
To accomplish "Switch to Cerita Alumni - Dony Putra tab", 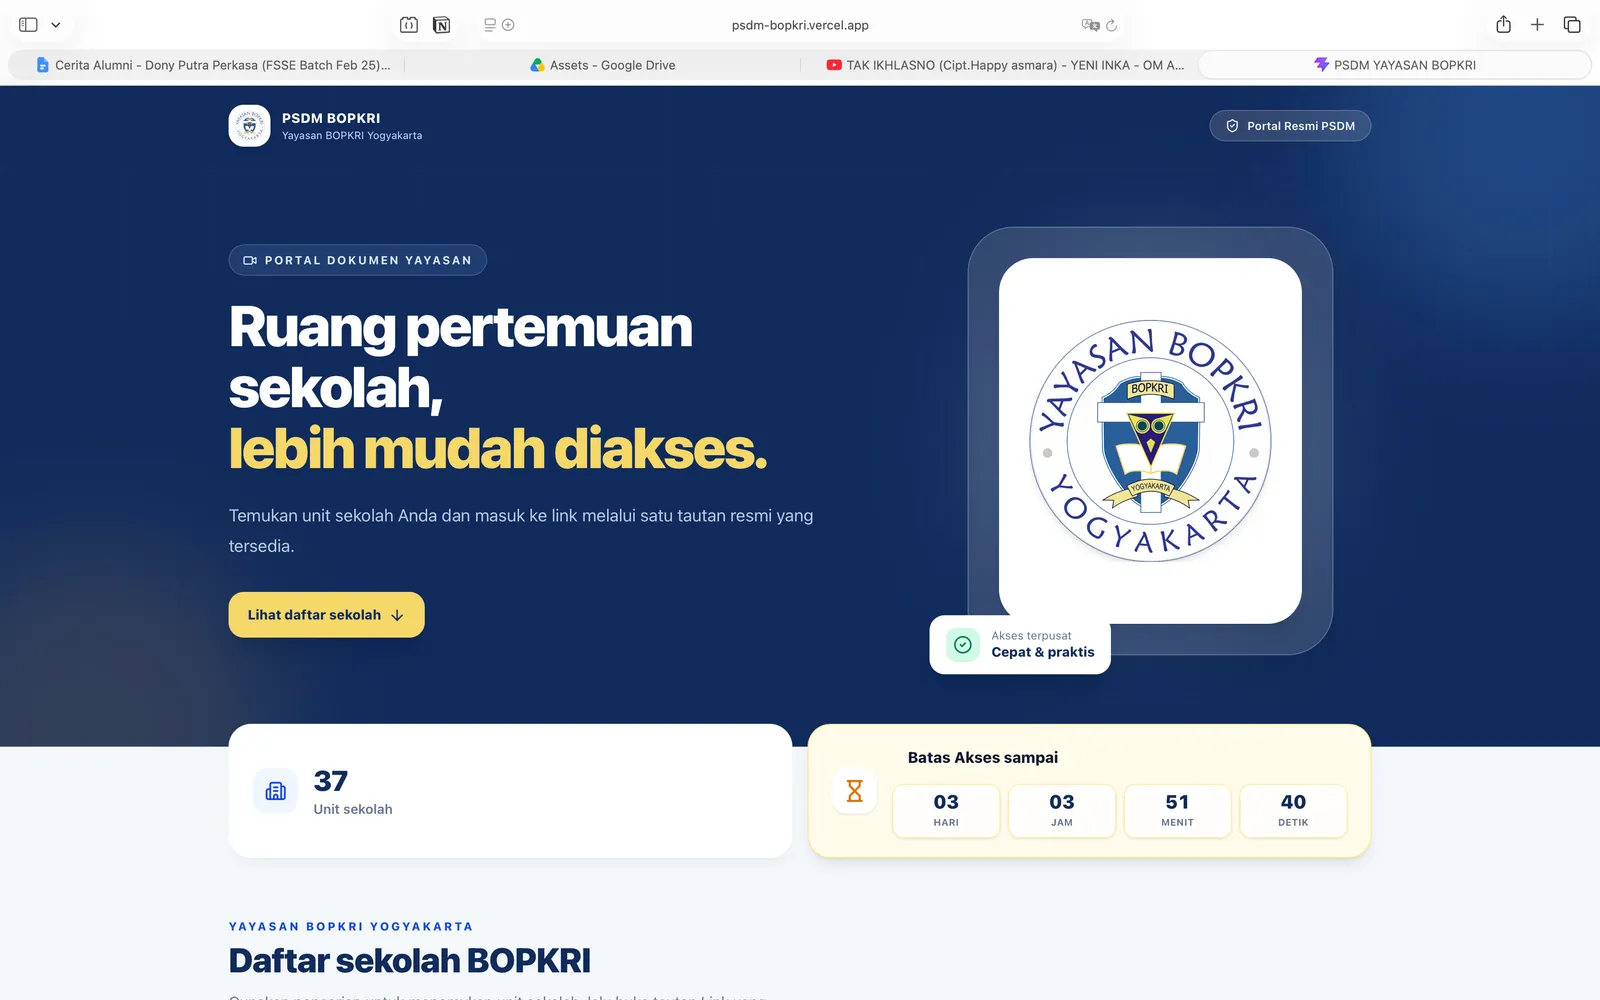I will point(213,65).
